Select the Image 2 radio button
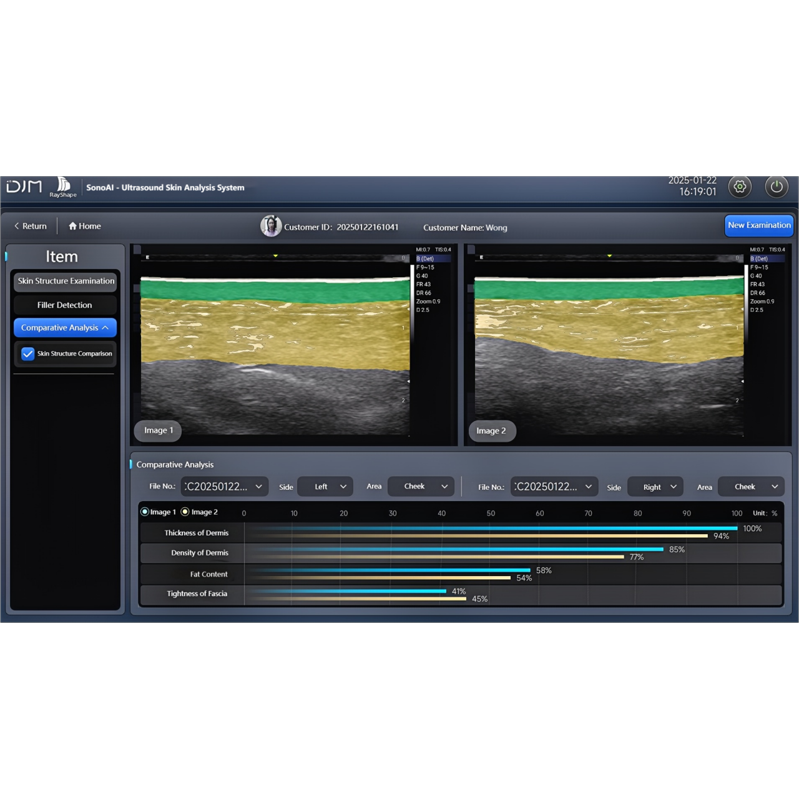Screen dimensions: 800x800 point(185,511)
